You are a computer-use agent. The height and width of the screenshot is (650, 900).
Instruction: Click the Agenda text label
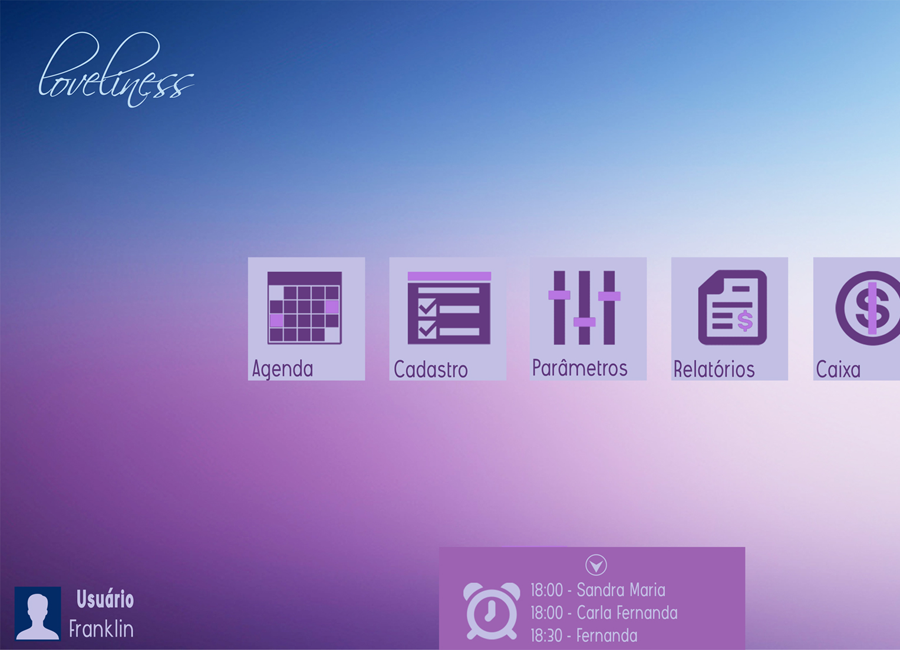coord(282,369)
